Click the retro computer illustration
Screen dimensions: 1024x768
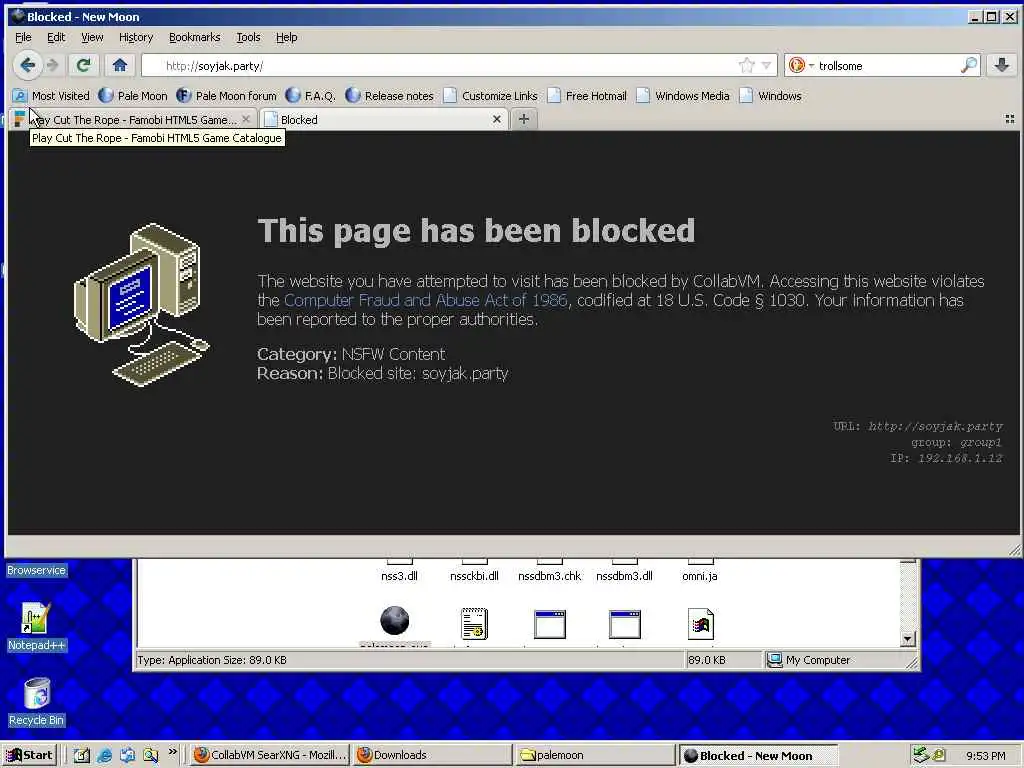tap(141, 304)
